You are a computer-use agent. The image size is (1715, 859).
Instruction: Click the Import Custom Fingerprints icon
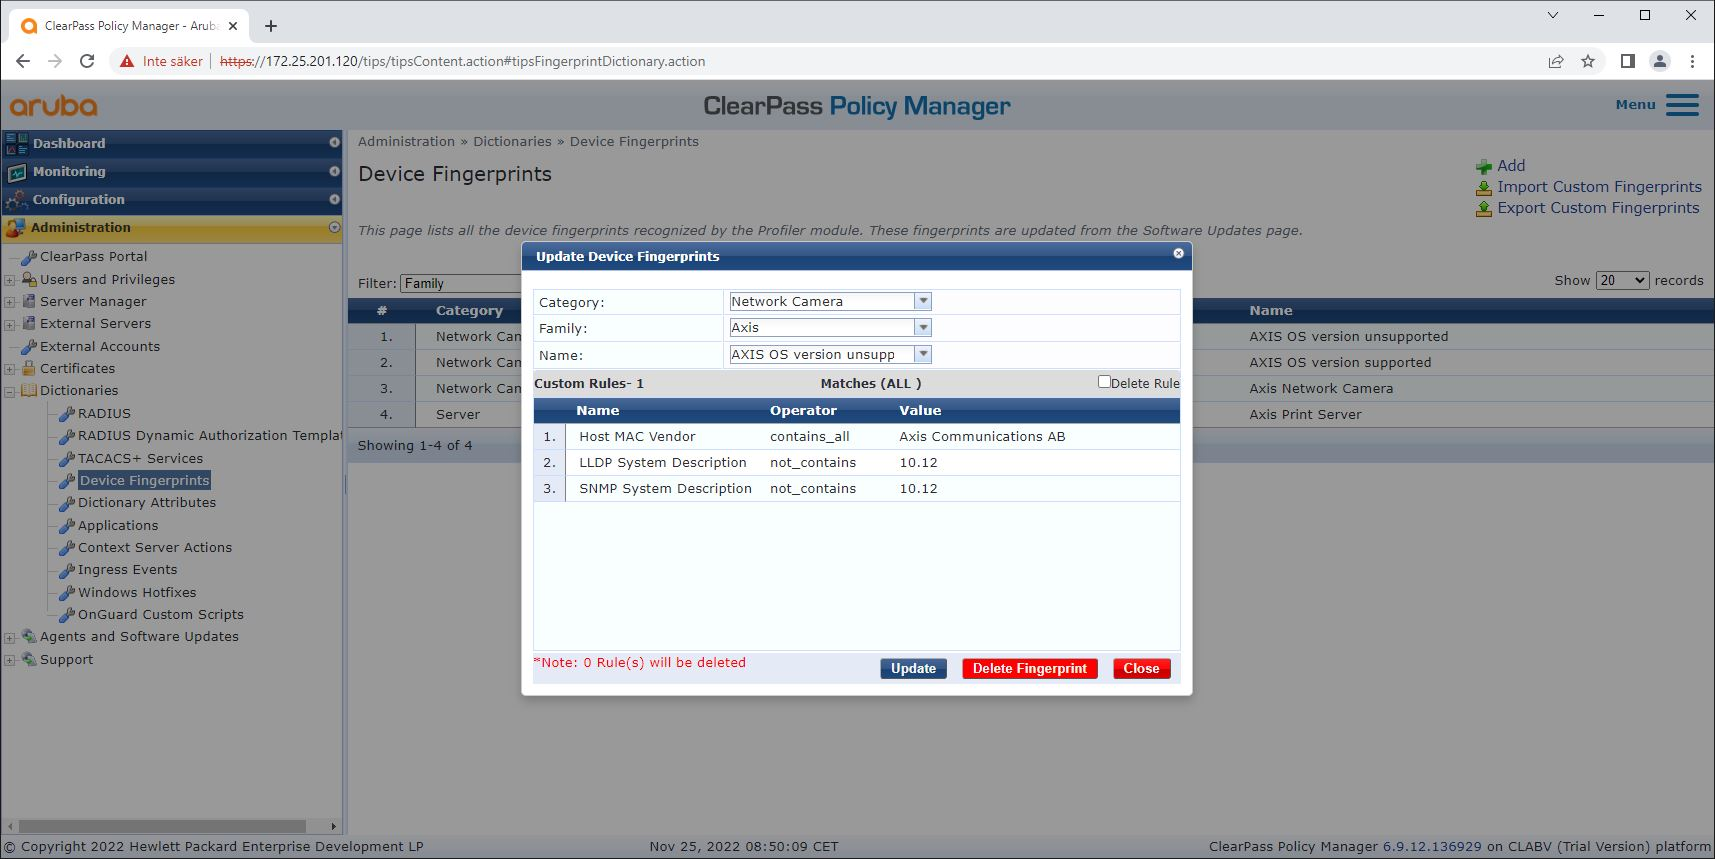point(1484,187)
